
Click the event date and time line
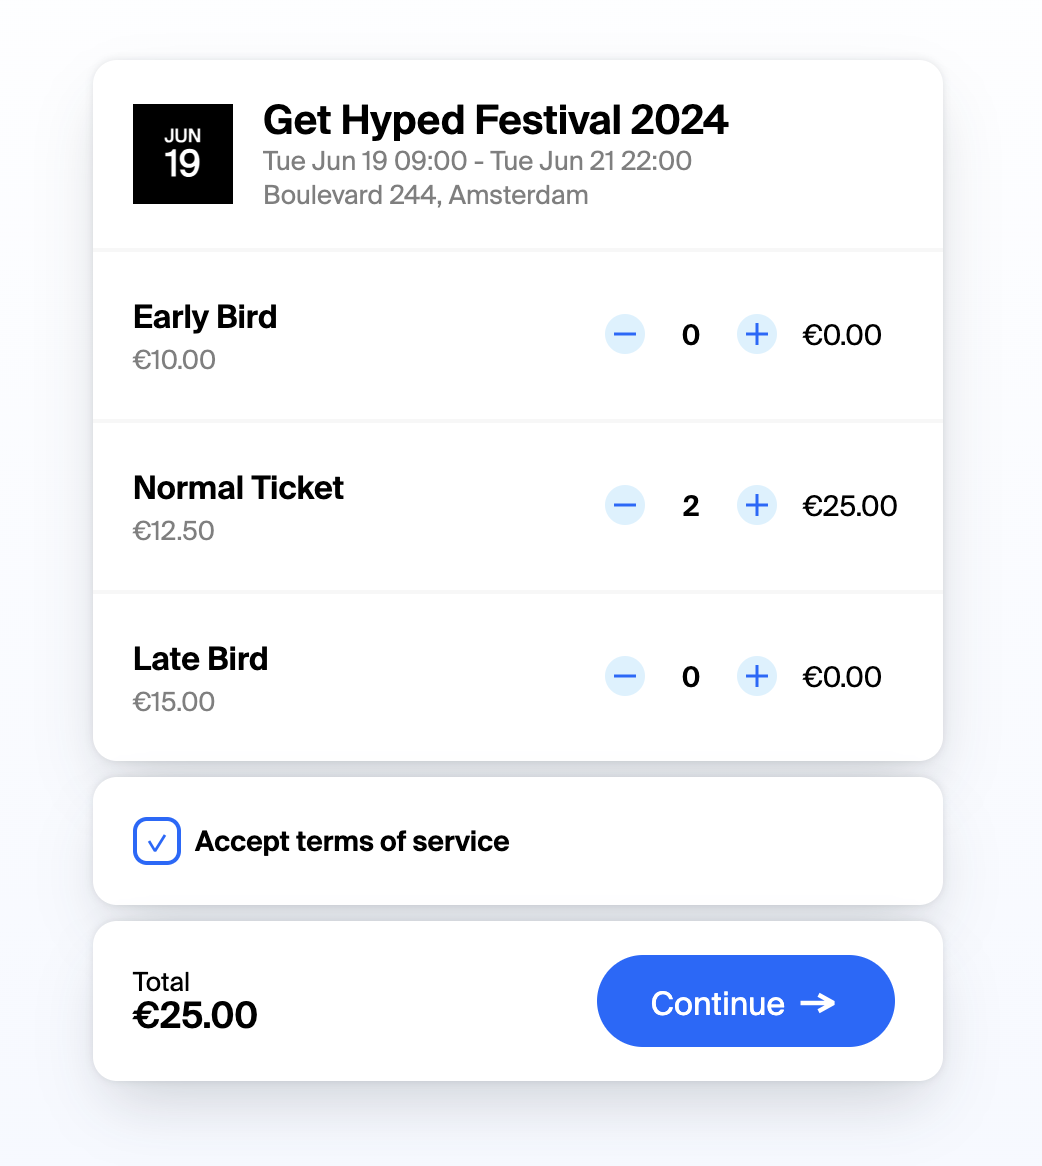(x=478, y=161)
